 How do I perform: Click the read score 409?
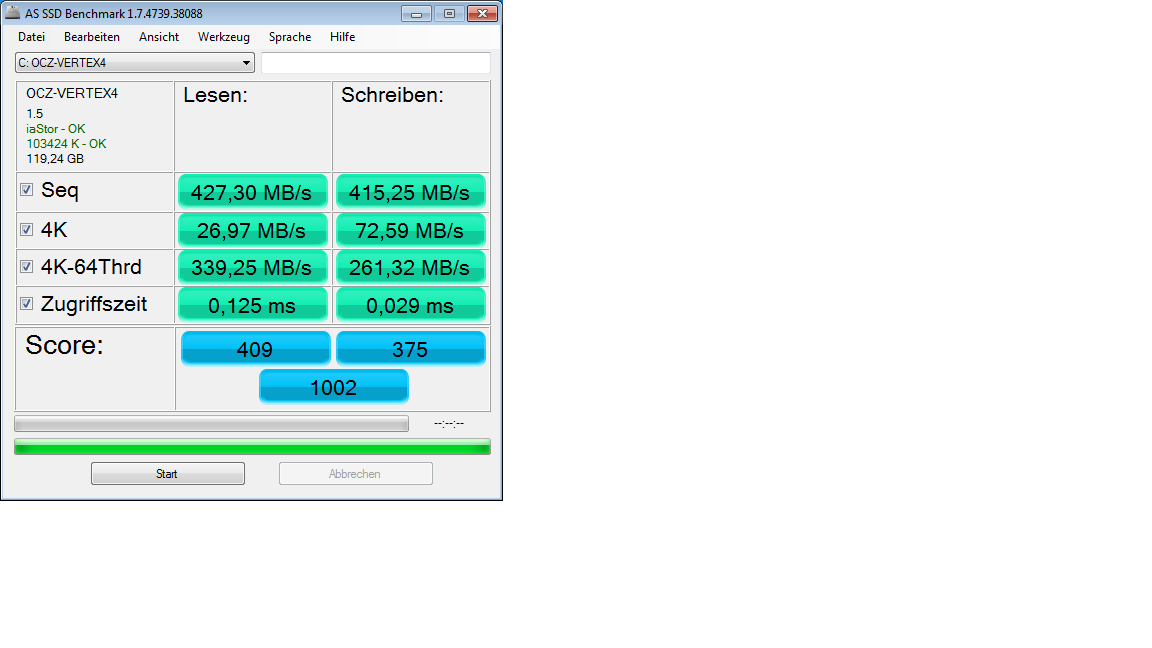255,348
